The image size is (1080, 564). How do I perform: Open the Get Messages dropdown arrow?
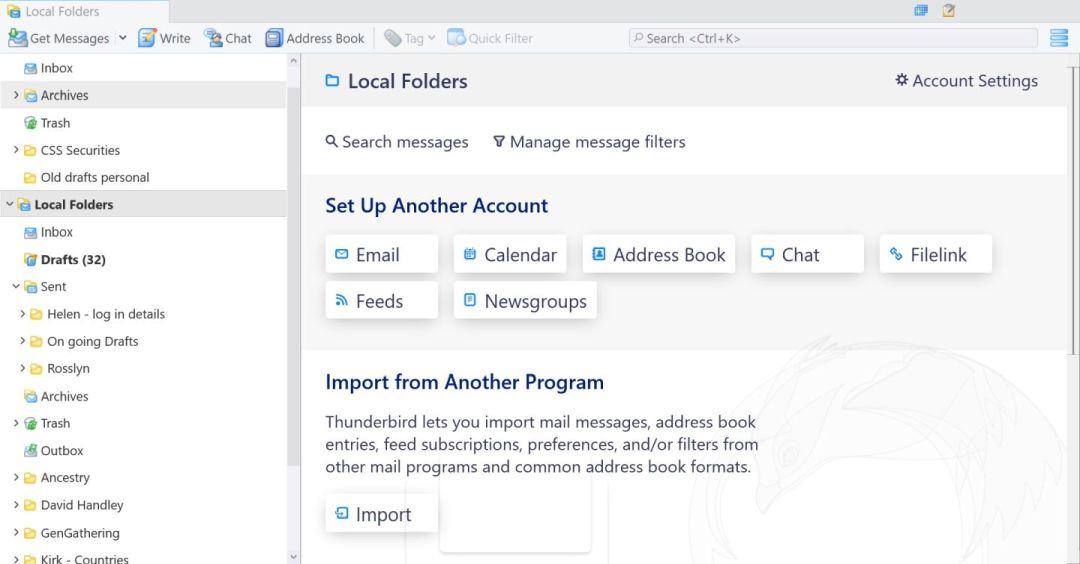[x=123, y=38]
